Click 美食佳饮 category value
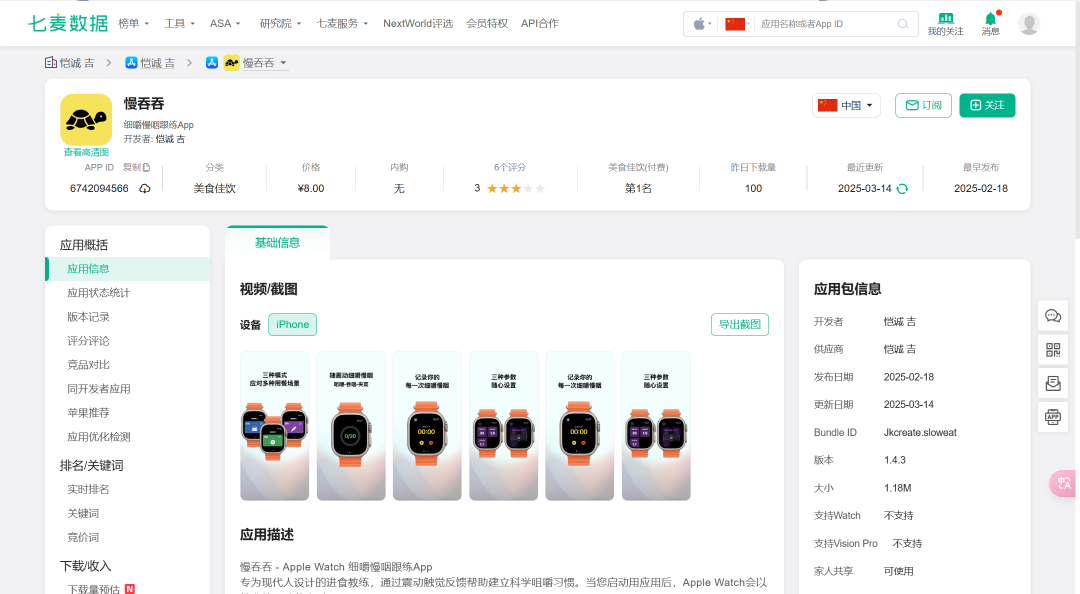 coord(215,189)
